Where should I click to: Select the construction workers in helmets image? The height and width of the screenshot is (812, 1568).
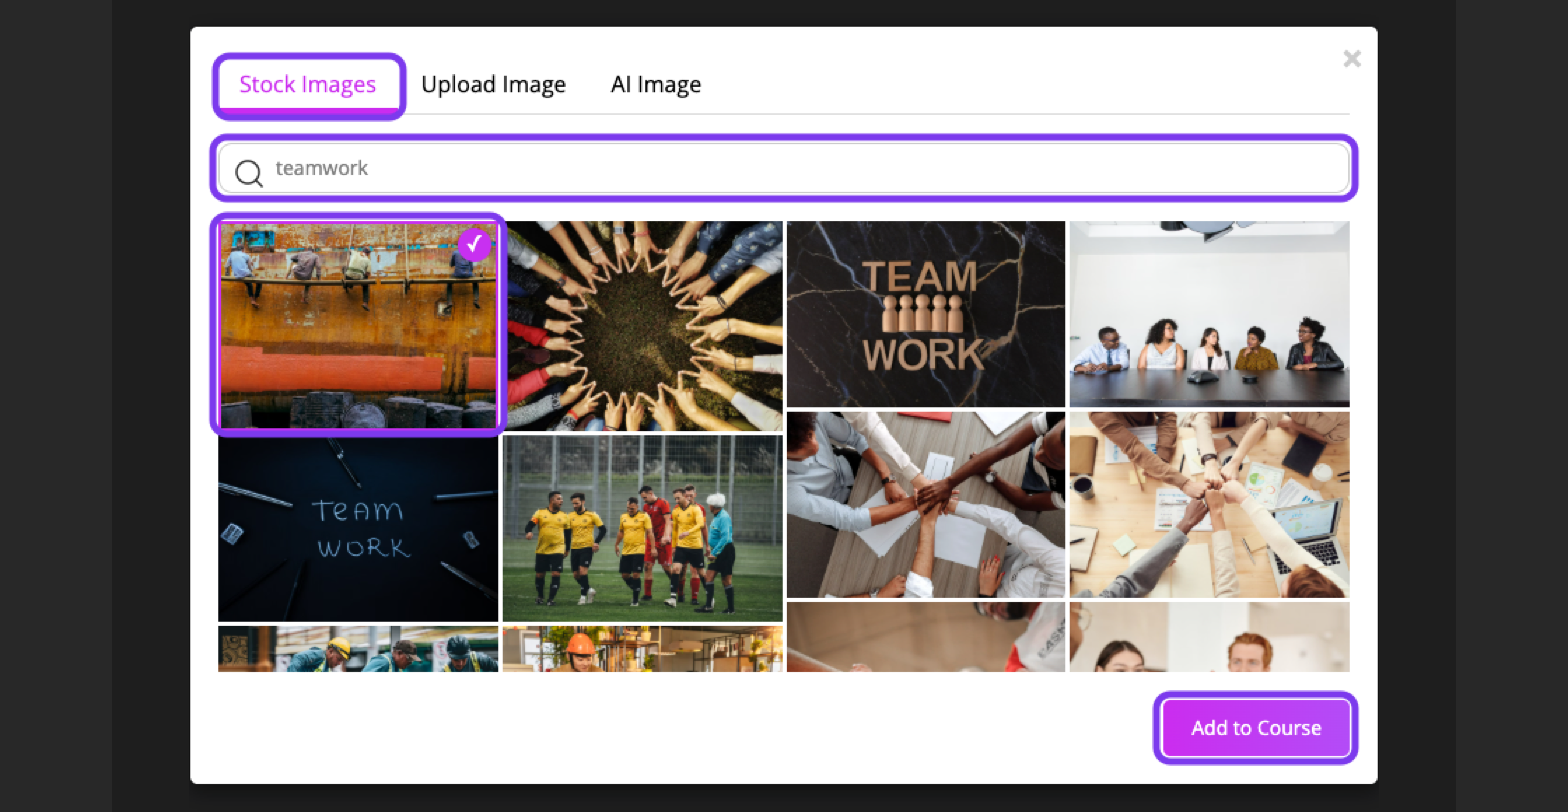(x=358, y=649)
